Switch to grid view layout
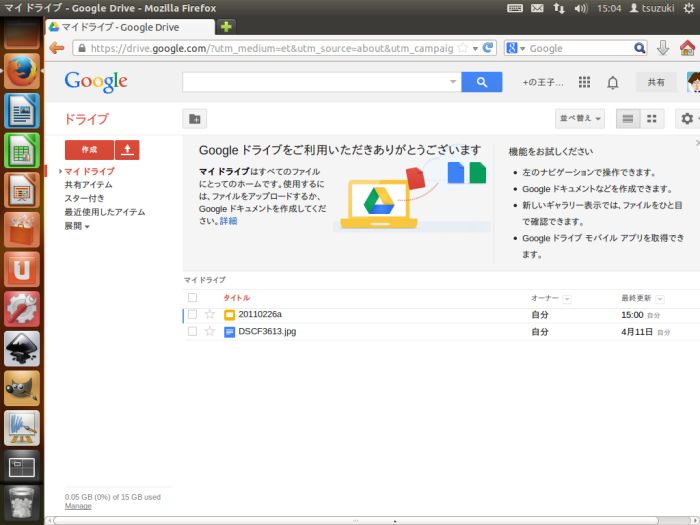 coord(652,119)
